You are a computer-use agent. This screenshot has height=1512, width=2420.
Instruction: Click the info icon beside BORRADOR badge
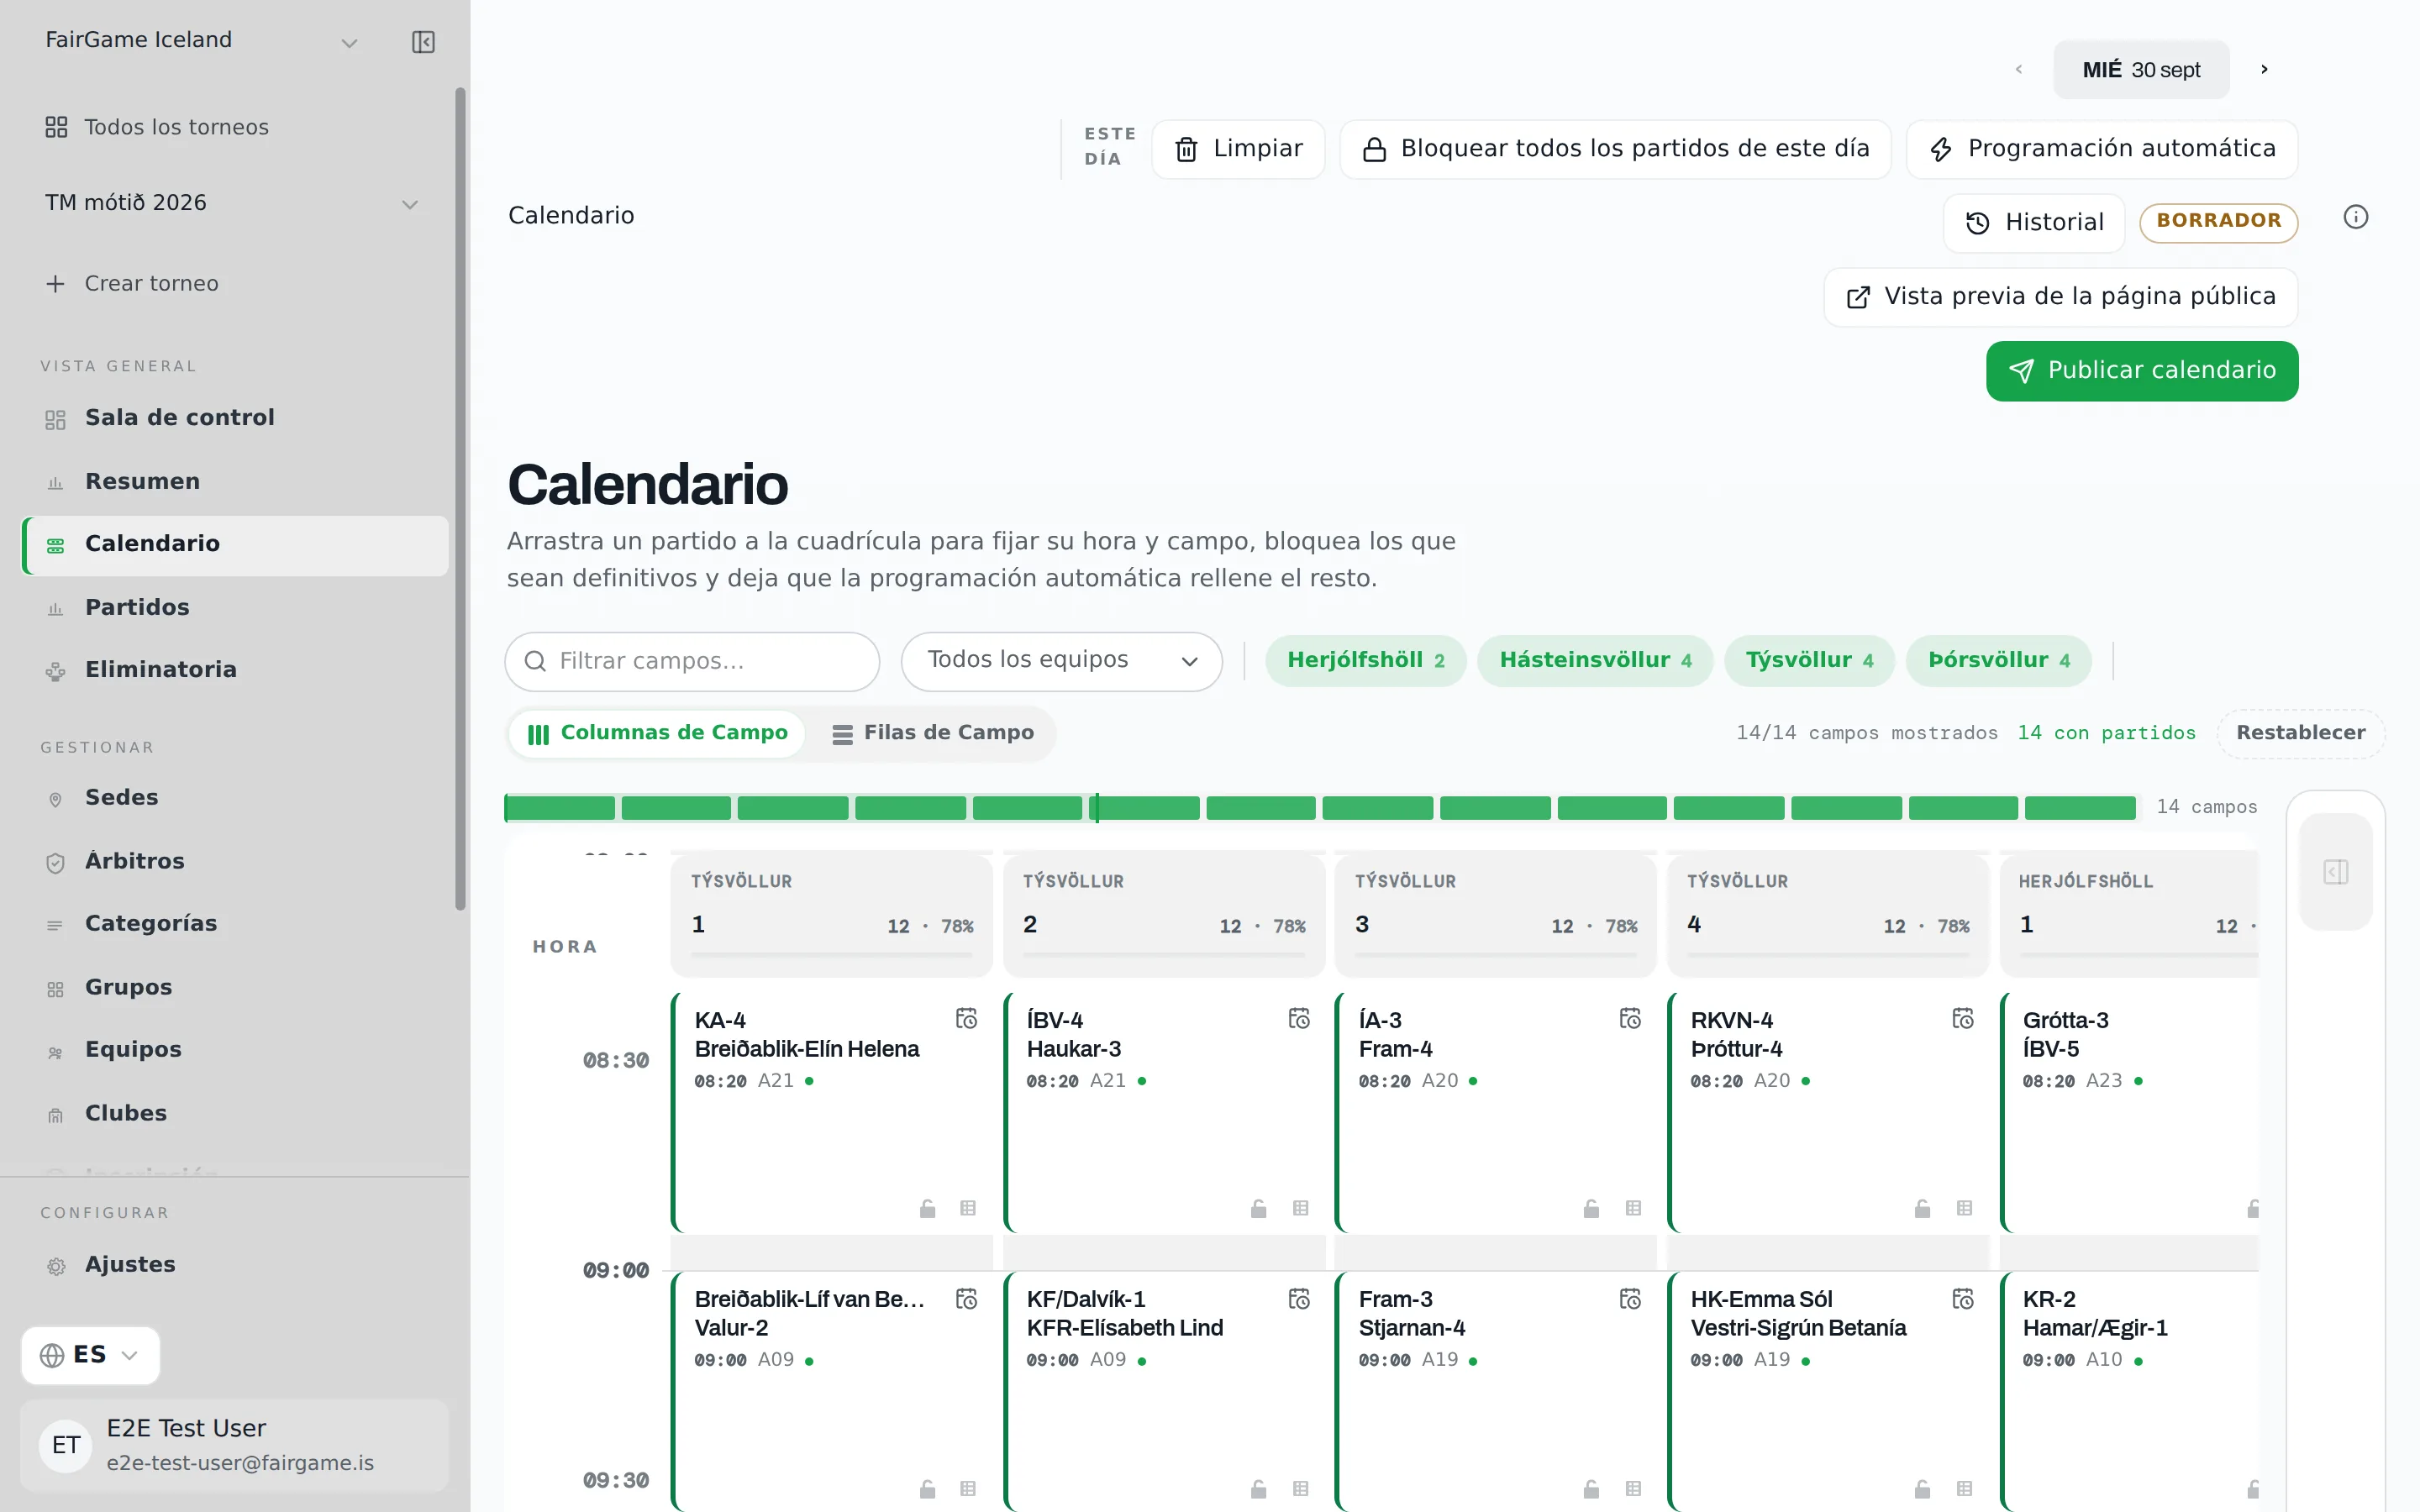click(x=2355, y=218)
